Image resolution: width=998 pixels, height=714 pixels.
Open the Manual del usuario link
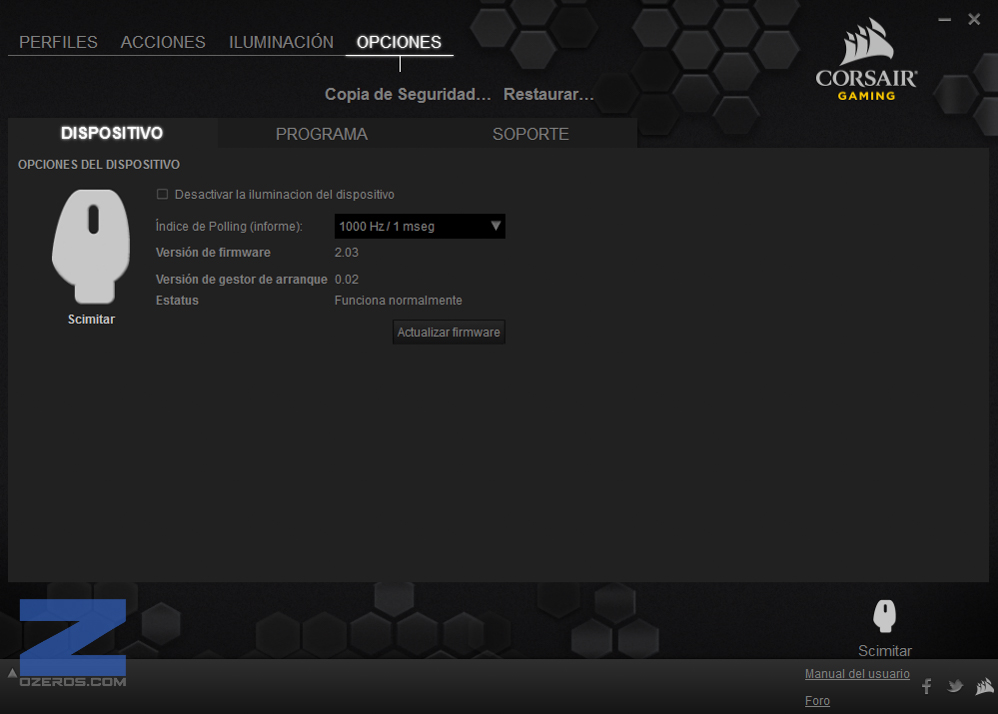point(857,673)
